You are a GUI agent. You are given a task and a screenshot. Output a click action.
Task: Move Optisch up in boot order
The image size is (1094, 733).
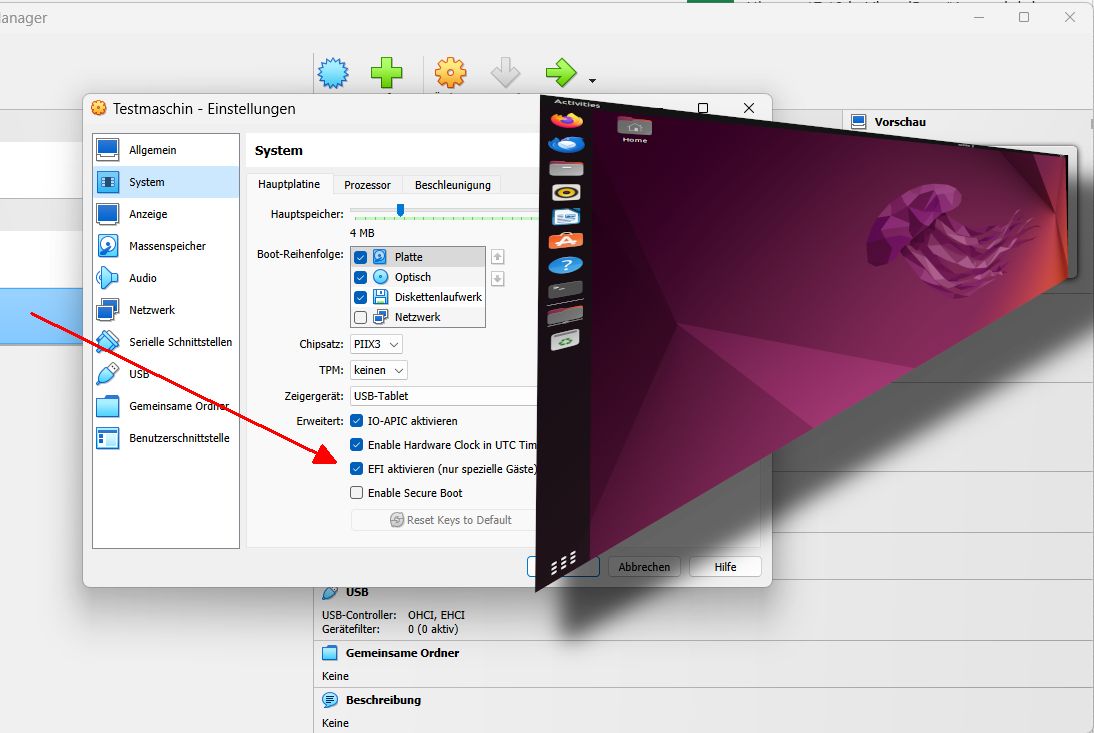[496, 256]
